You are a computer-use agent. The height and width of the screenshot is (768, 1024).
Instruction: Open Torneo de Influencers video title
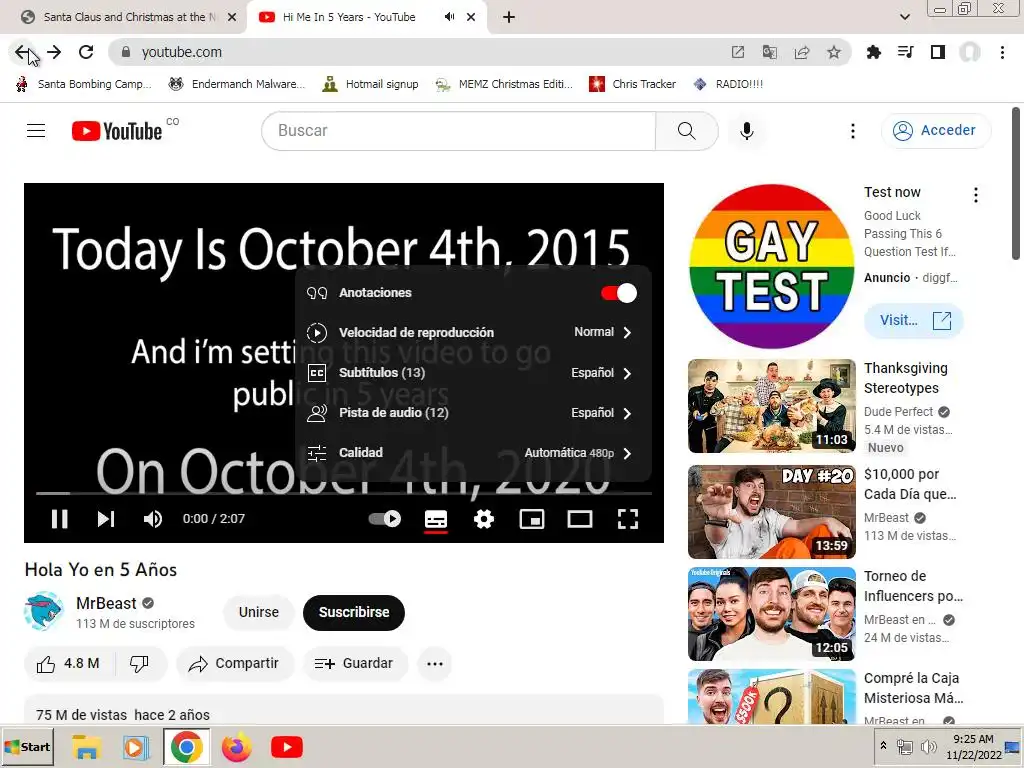pos(913,586)
